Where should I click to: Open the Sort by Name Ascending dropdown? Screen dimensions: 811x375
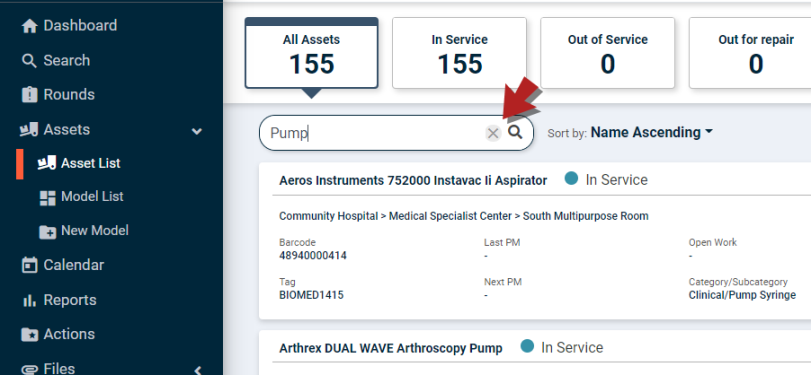click(x=652, y=132)
